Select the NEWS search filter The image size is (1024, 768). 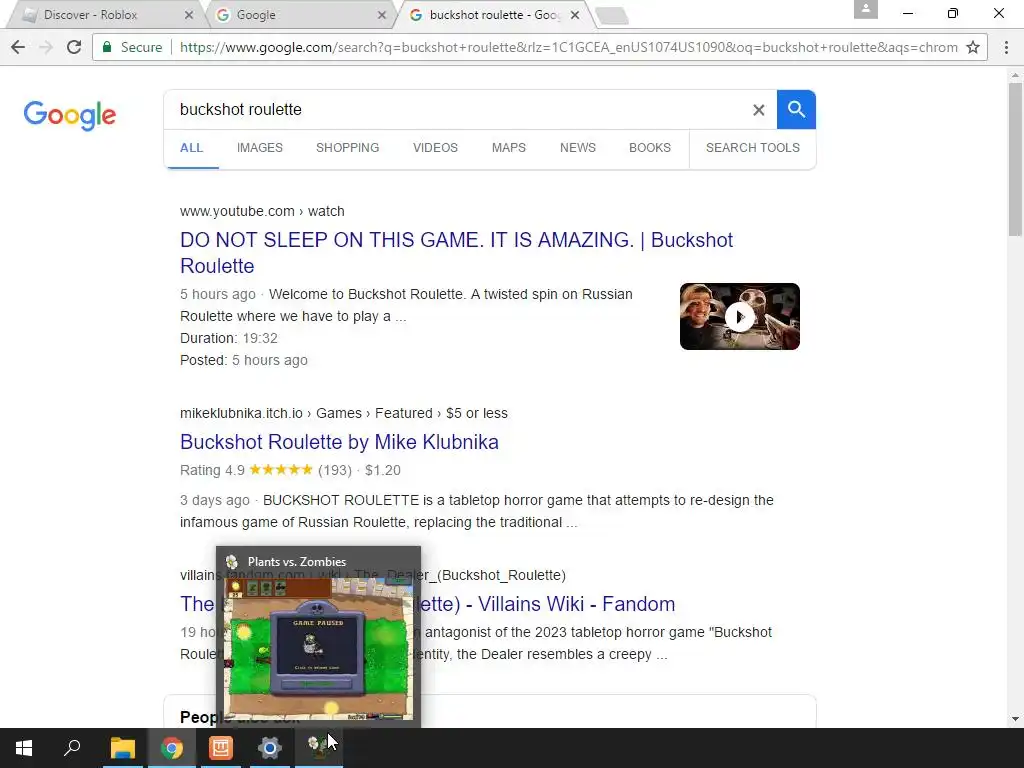pos(577,148)
